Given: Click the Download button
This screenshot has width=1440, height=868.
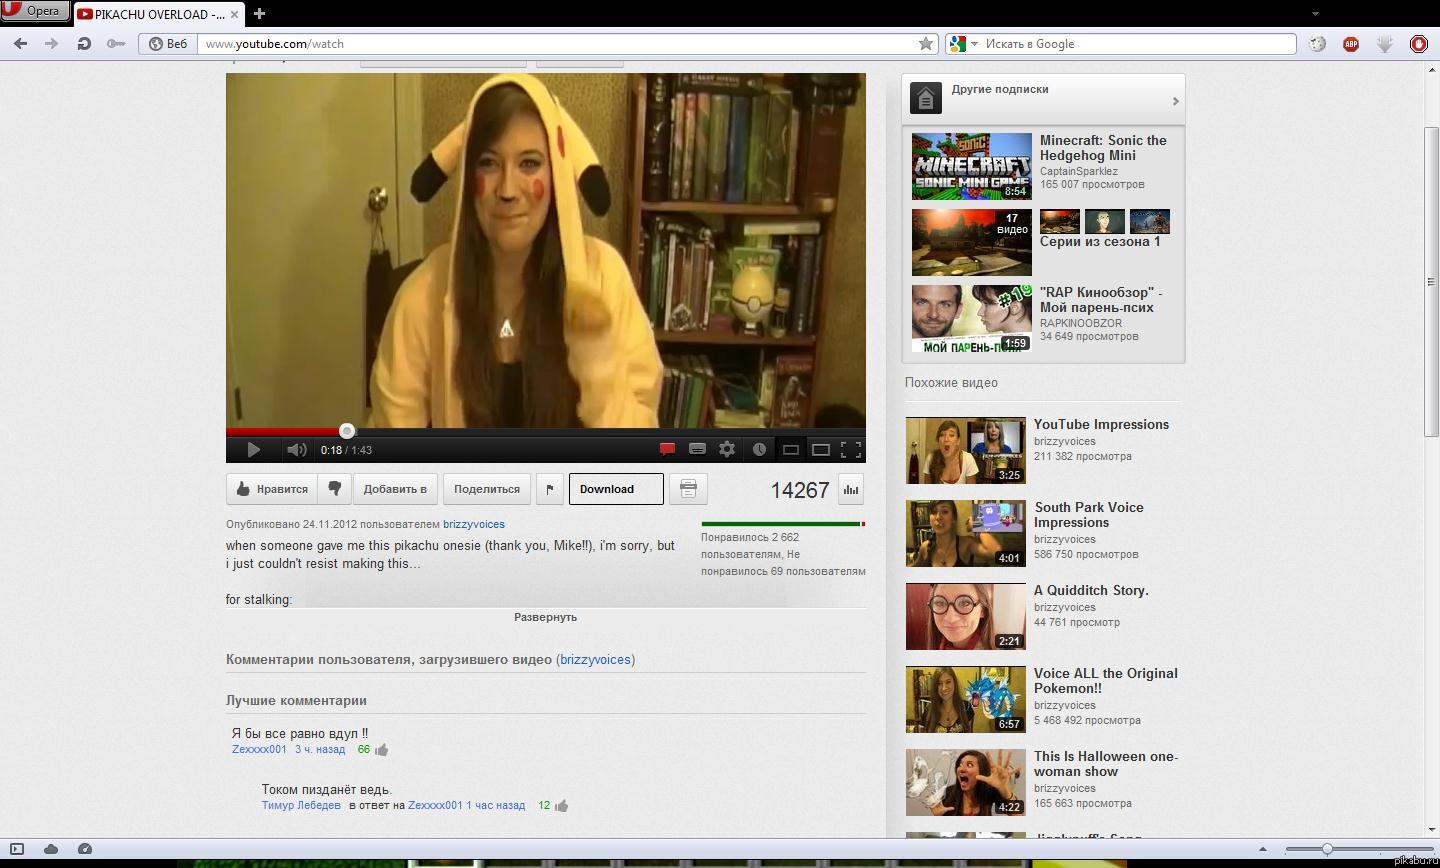Looking at the screenshot, I should [x=614, y=488].
